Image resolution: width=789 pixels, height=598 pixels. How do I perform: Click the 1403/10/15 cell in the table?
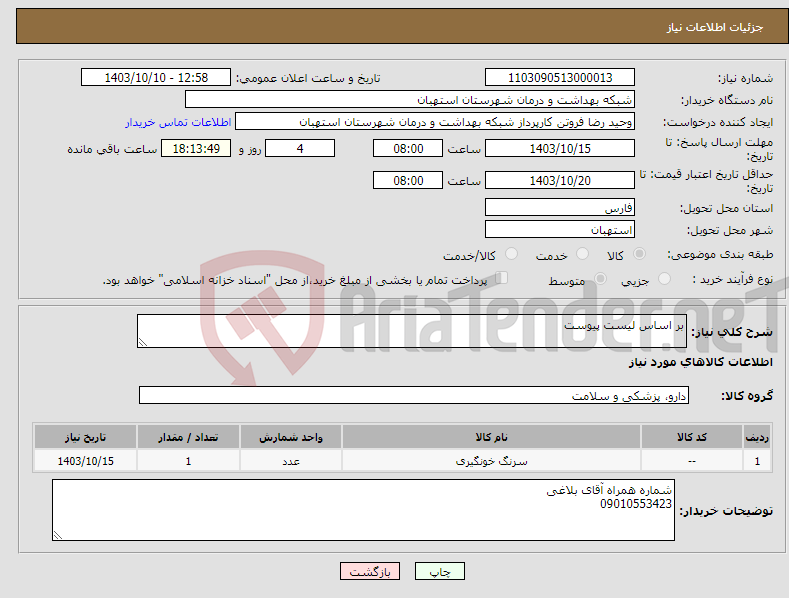[x=86, y=461]
